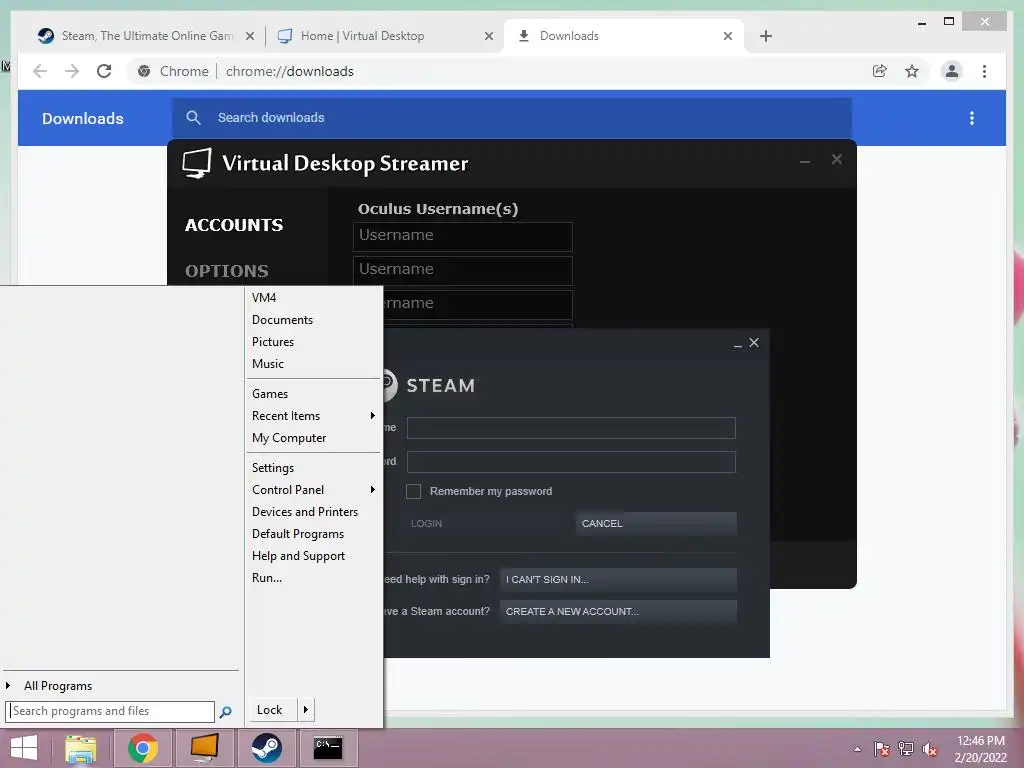Close the Steam tab

pyautogui.click(x=249, y=36)
